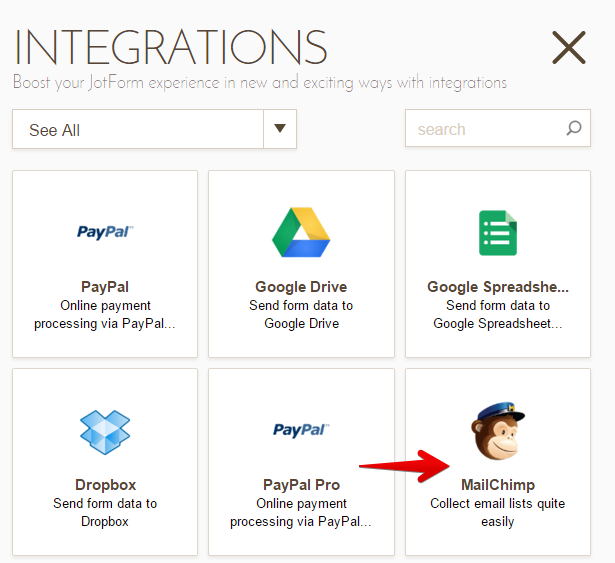Select the MailChimp title label

tap(497, 485)
